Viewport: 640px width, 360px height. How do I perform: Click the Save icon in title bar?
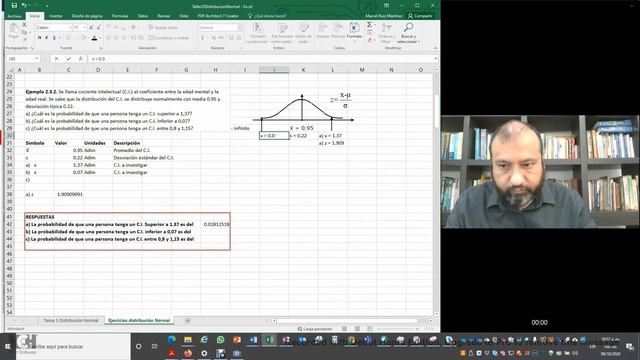tap(14, 5)
